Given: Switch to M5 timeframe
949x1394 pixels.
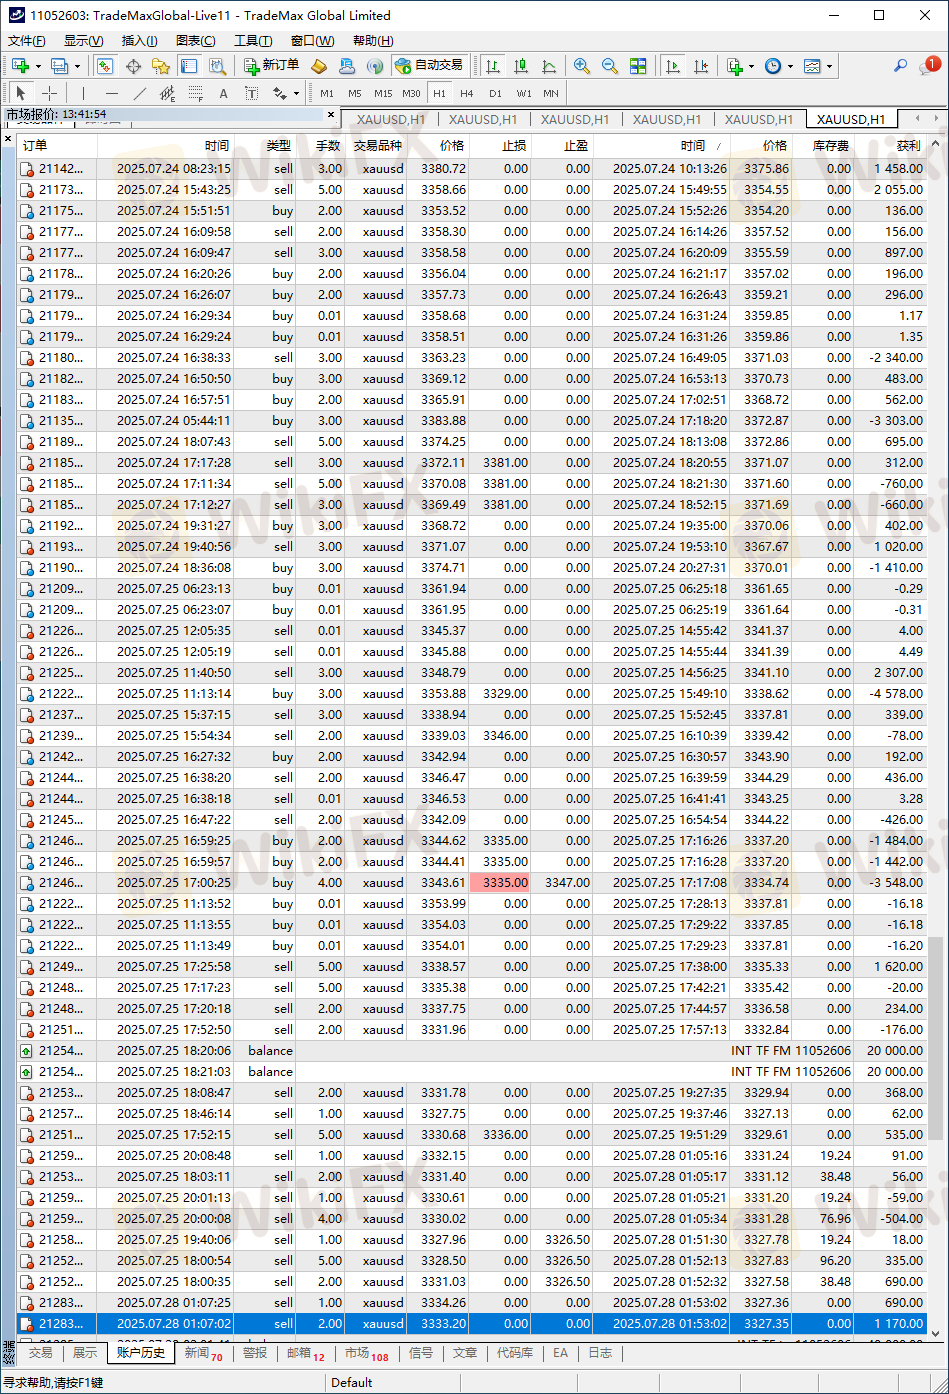Looking at the screenshot, I should (355, 93).
